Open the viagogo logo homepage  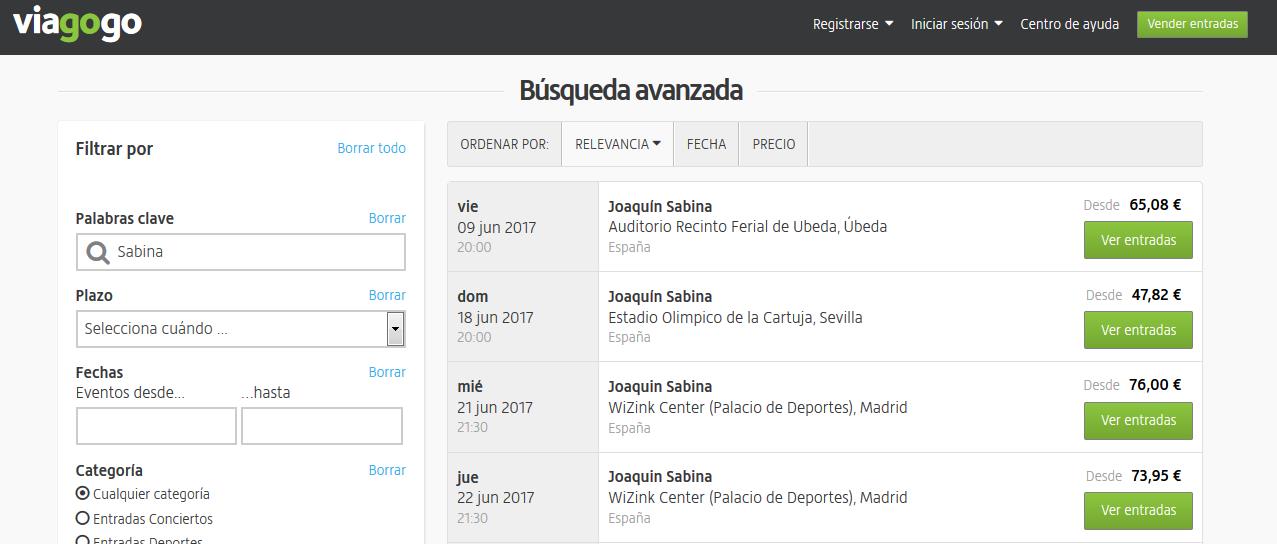77,25
